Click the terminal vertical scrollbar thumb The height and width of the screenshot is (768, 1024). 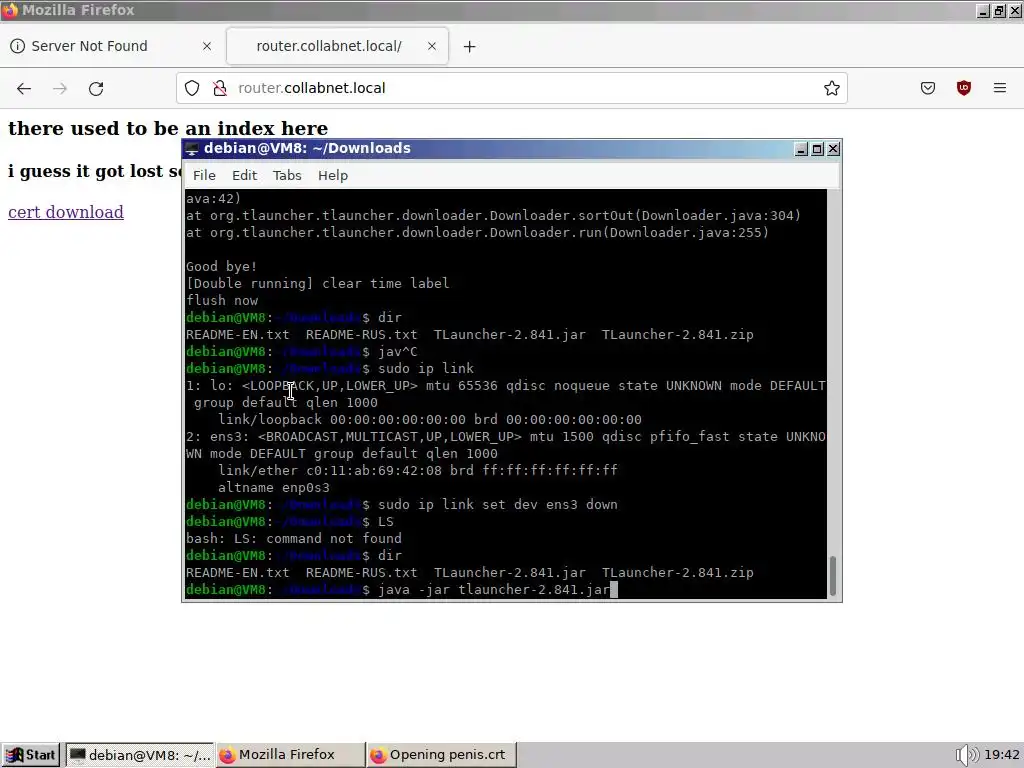tap(833, 575)
